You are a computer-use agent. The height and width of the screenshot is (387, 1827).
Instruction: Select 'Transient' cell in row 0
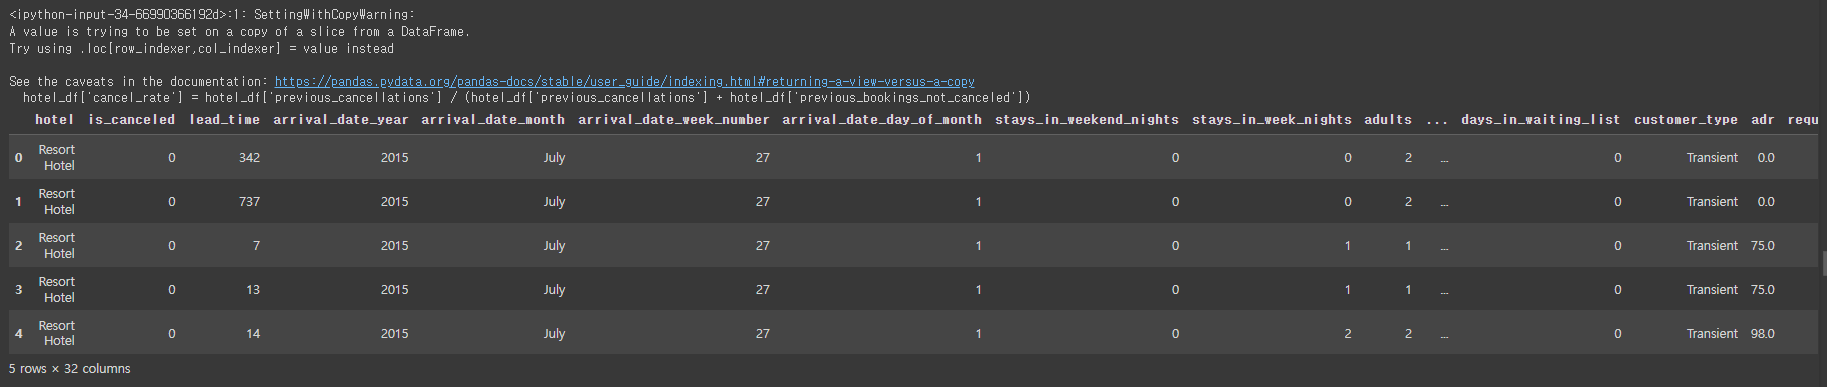click(x=1712, y=157)
